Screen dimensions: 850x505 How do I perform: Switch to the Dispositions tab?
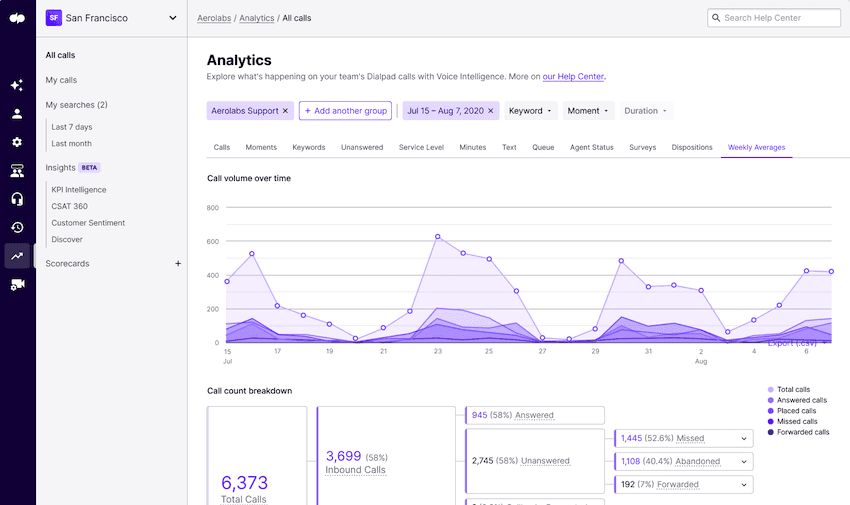(x=692, y=147)
